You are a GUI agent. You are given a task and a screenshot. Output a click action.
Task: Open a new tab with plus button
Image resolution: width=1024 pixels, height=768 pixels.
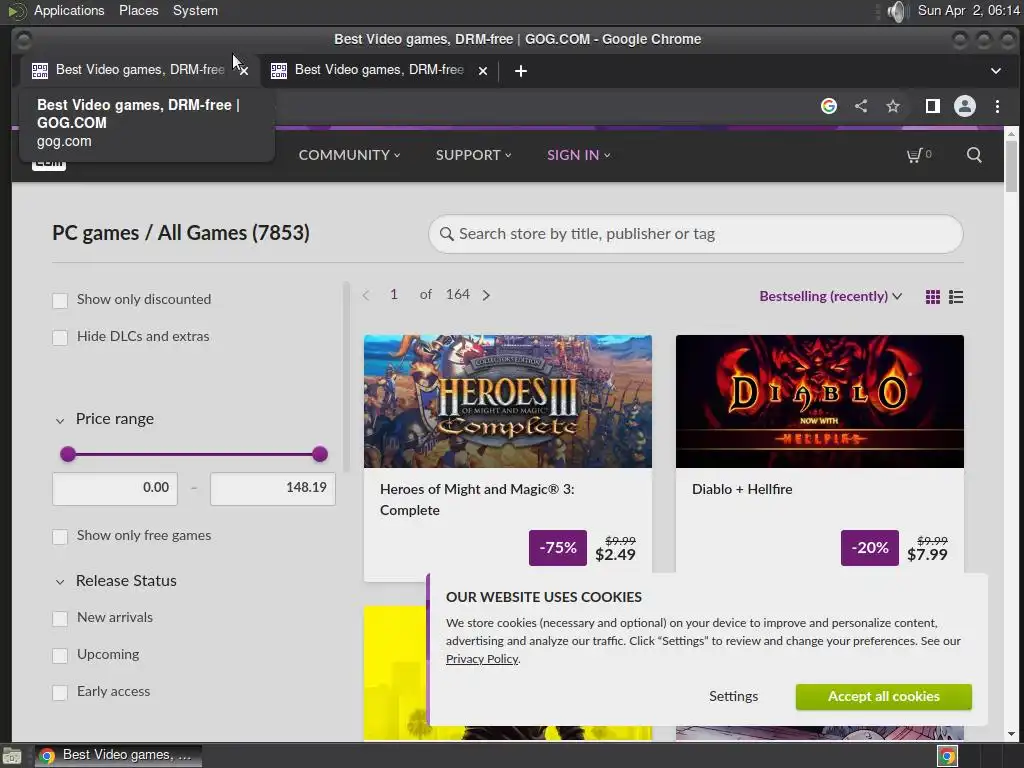520,71
